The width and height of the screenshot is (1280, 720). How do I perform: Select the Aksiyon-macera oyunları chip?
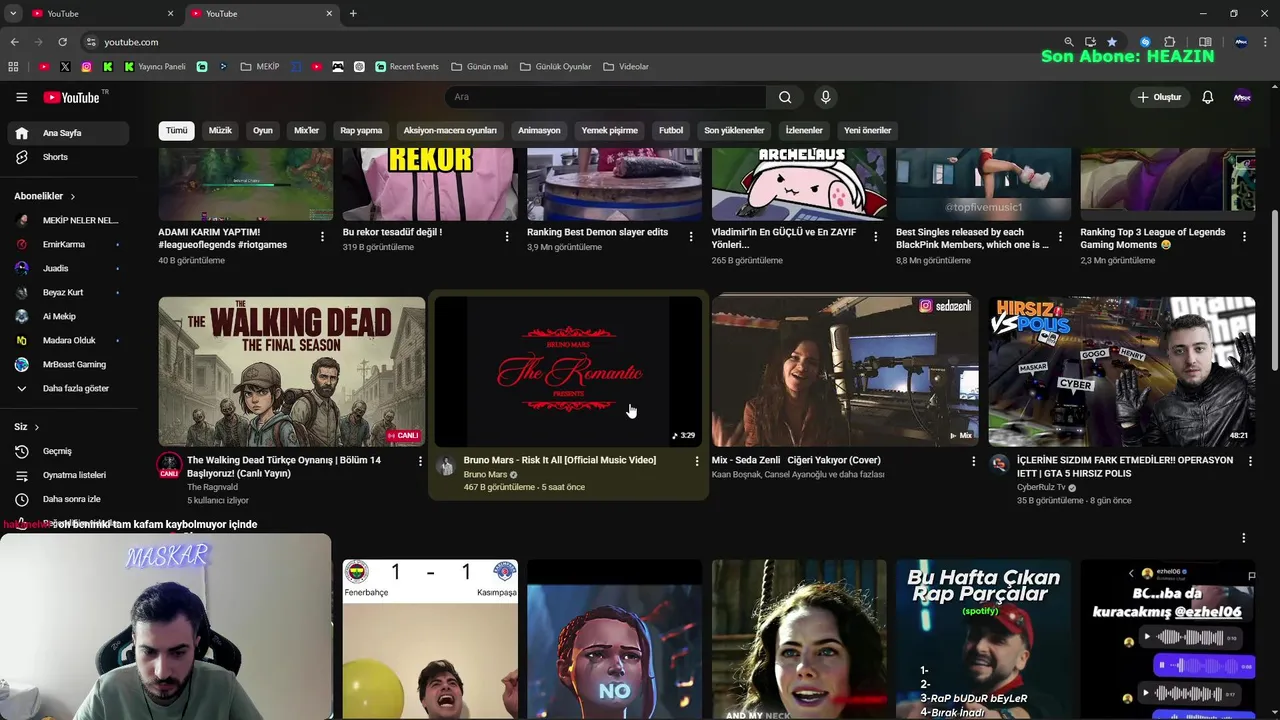[450, 130]
